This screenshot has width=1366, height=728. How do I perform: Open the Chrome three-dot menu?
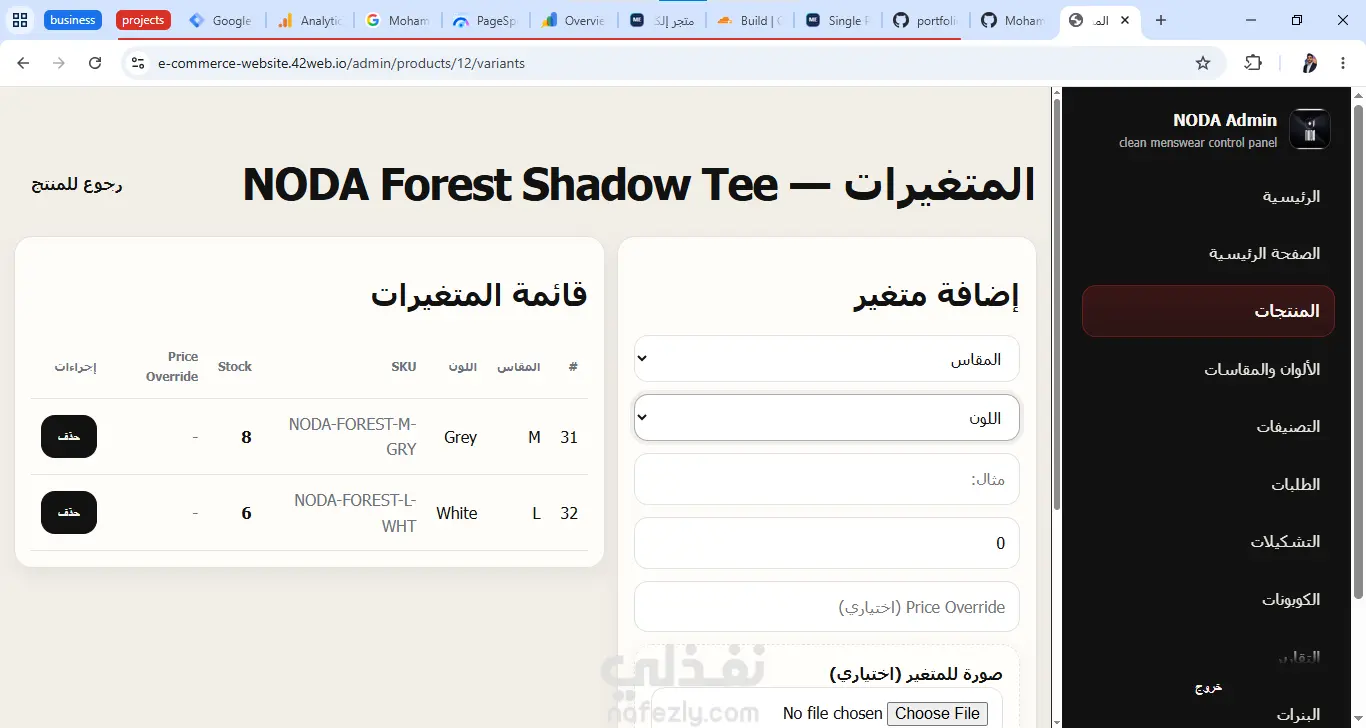(x=1343, y=63)
